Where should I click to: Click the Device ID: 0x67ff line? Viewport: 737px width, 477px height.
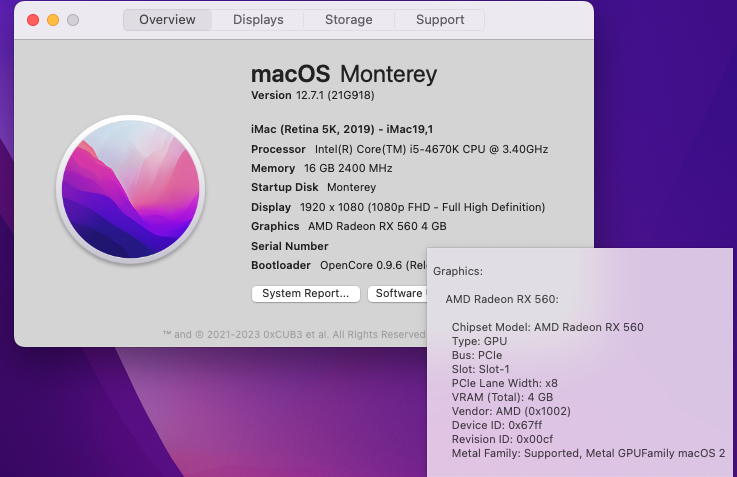pyautogui.click(x=497, y=425)
